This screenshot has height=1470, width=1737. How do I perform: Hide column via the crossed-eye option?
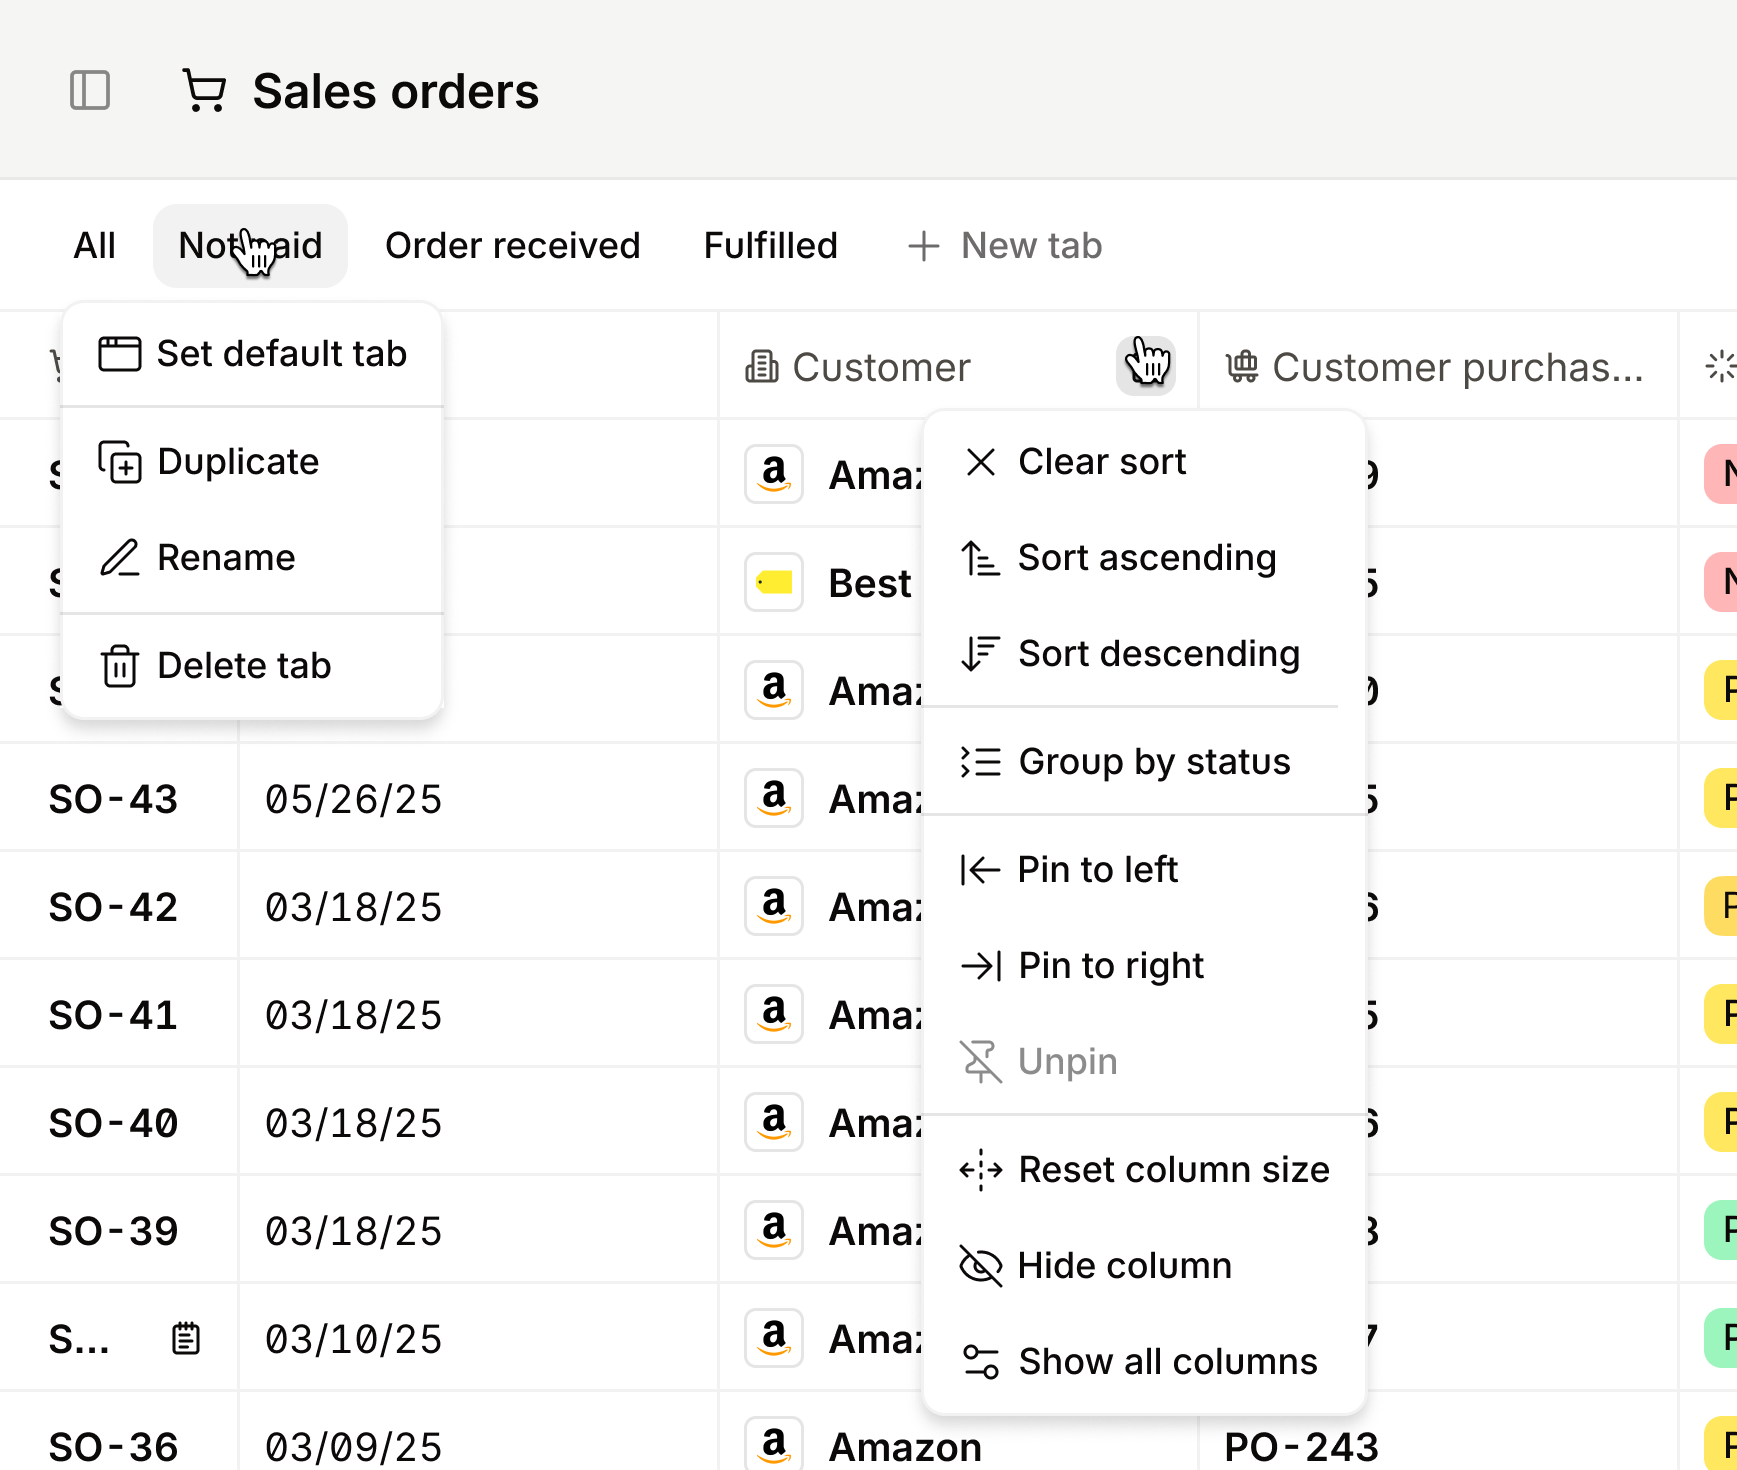[1124, 1266]
